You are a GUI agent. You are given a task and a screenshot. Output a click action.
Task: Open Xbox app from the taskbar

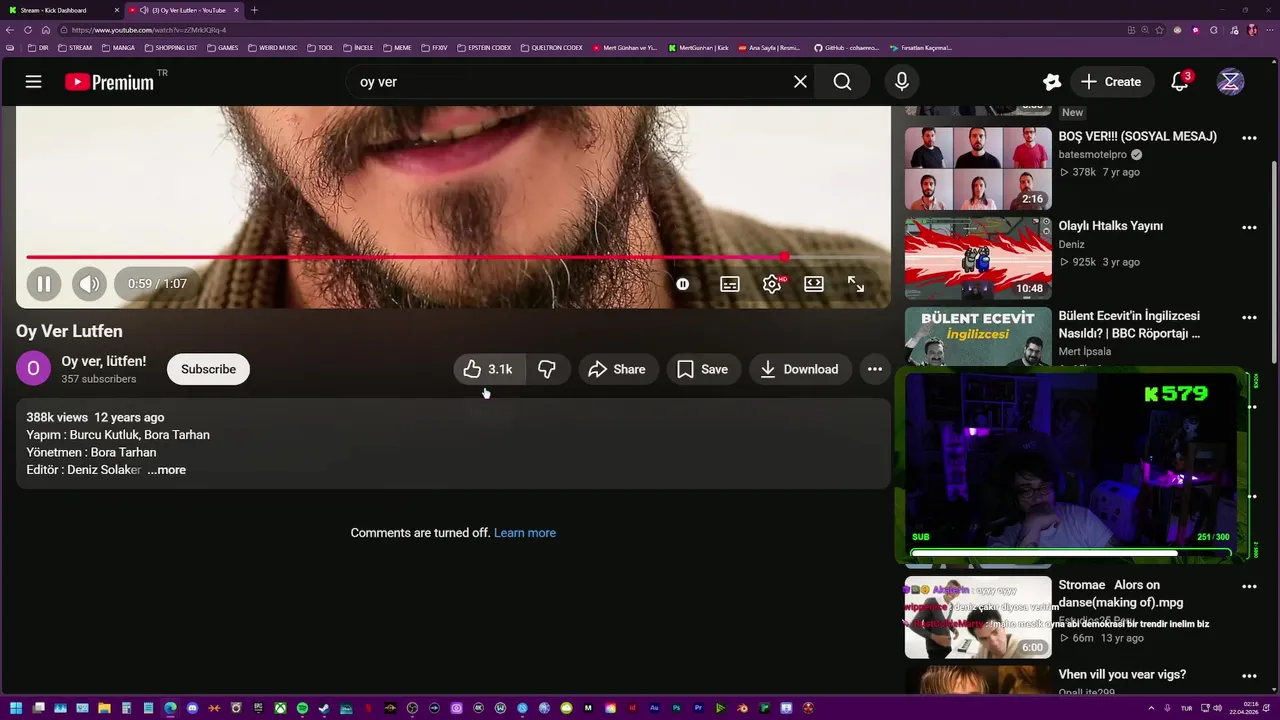[280, 708]
